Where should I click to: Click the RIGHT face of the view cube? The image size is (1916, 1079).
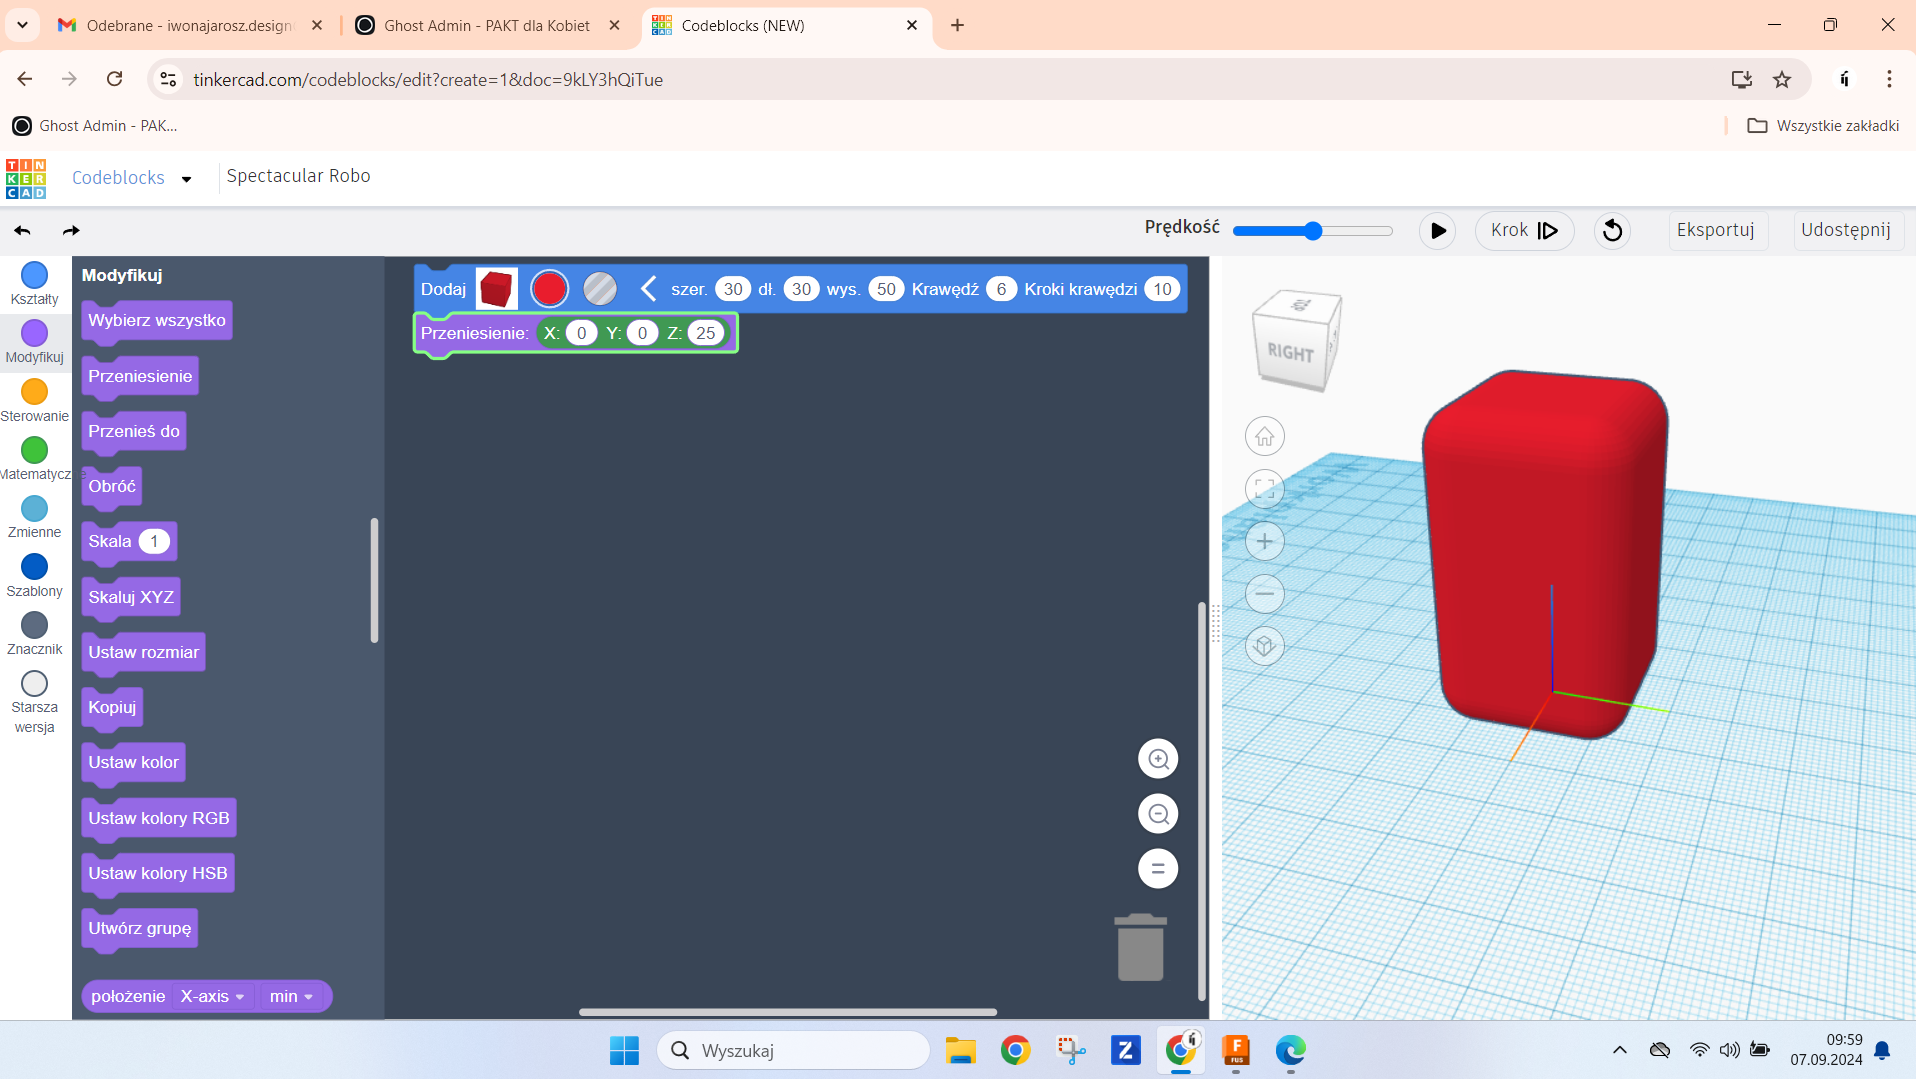click(1290, 352)
